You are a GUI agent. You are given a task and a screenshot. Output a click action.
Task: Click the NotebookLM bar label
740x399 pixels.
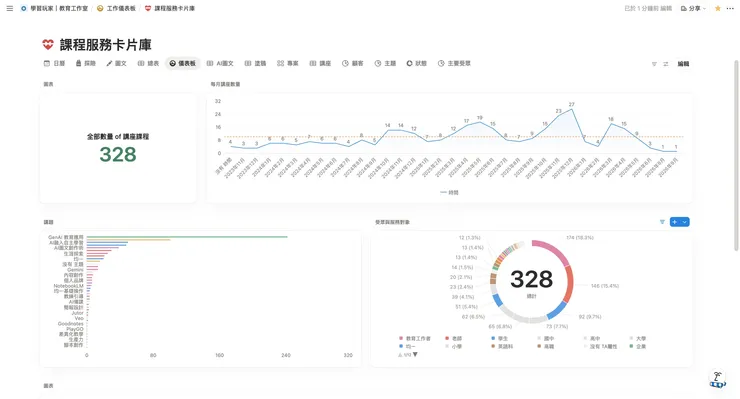click(x=68, y=286)
